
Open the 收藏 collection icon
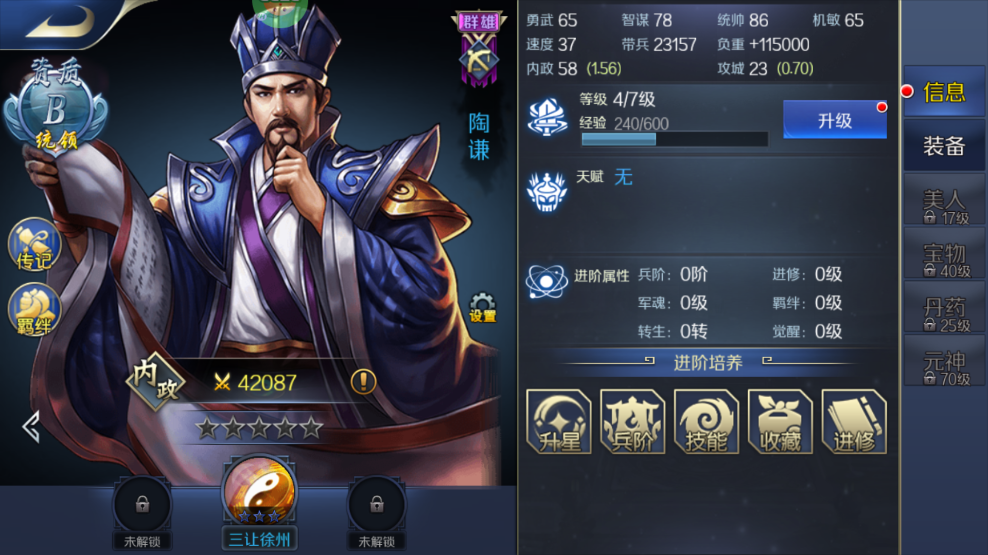pyautogui.click(x=780, y=421)
